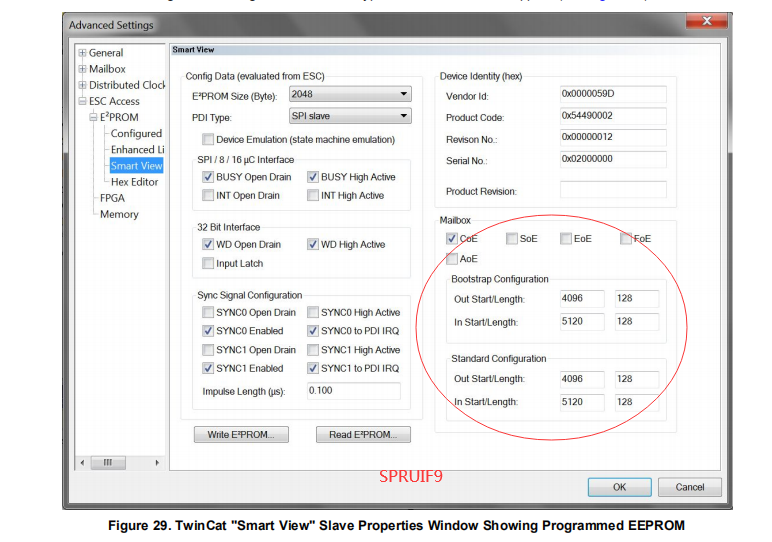The height and width of the screenshot is (542, 772).
Task: Expand the Distributed Clock tree node
Action: (x=83, y=85)
